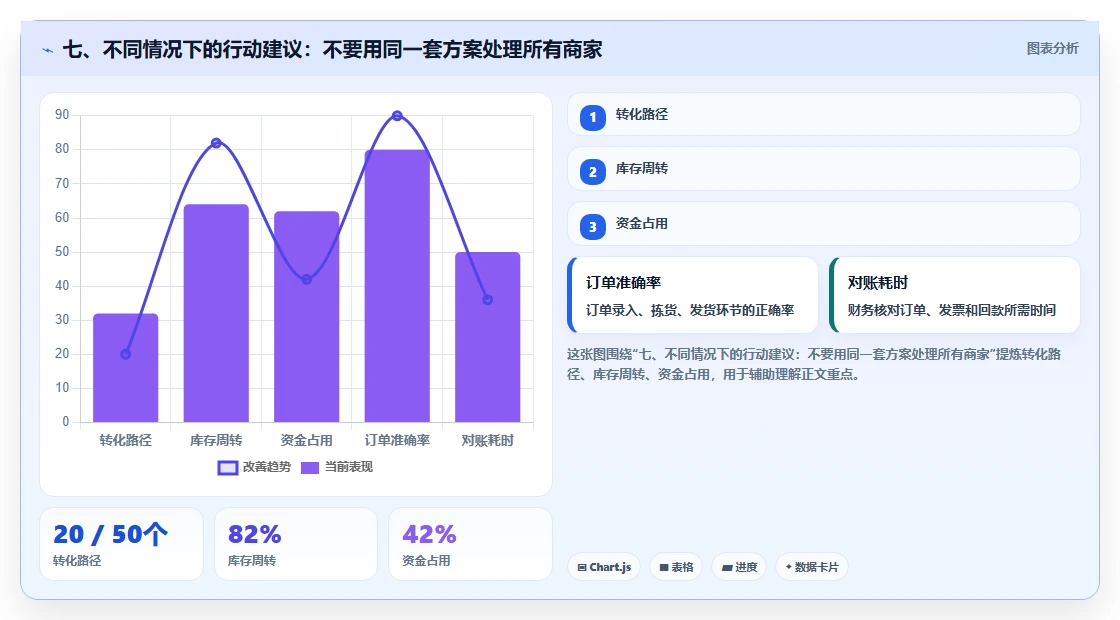Click the 82% 库存周转 stat card
1120x620 pixels.
[296, 544]
